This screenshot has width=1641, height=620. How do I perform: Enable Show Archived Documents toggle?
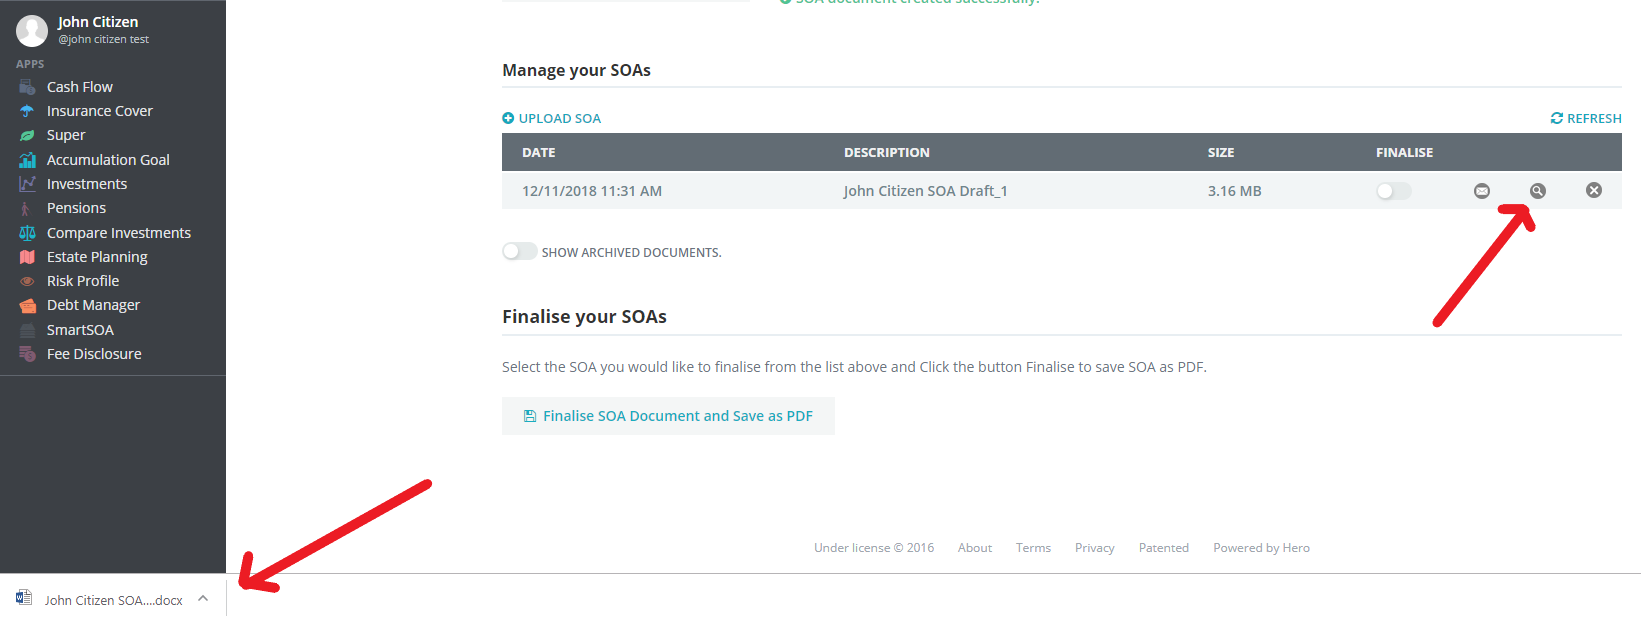pos(519,252)
